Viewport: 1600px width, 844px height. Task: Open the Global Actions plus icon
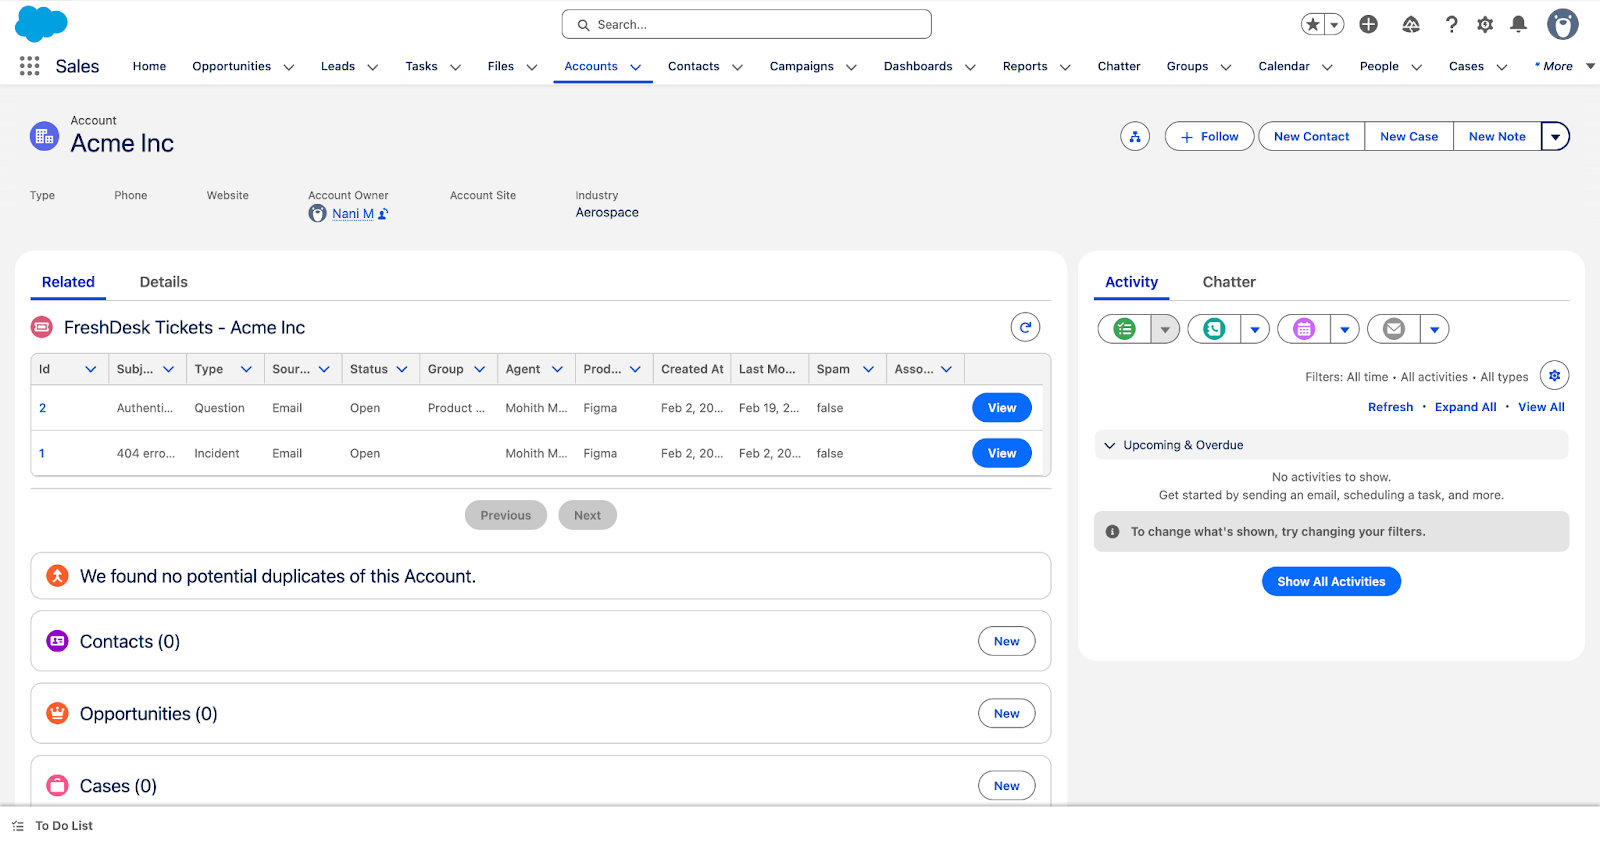(x=1369, y=24)
